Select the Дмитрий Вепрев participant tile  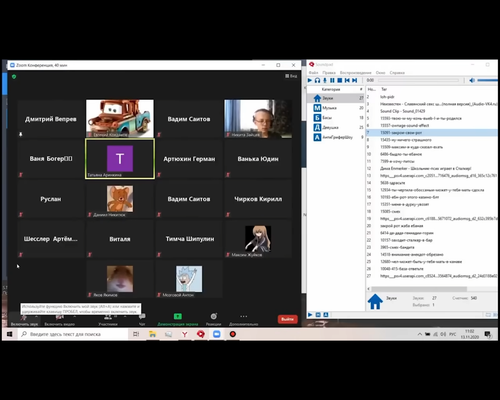coord(51,119)
